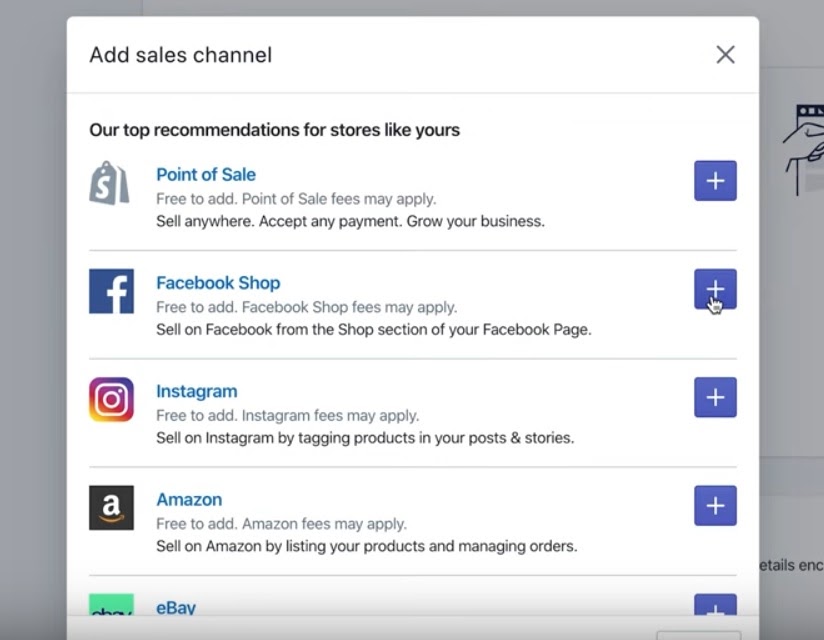Open the Instagram channel link
Viewport: 824px width, 640px height.
click(x=196, y=391)
